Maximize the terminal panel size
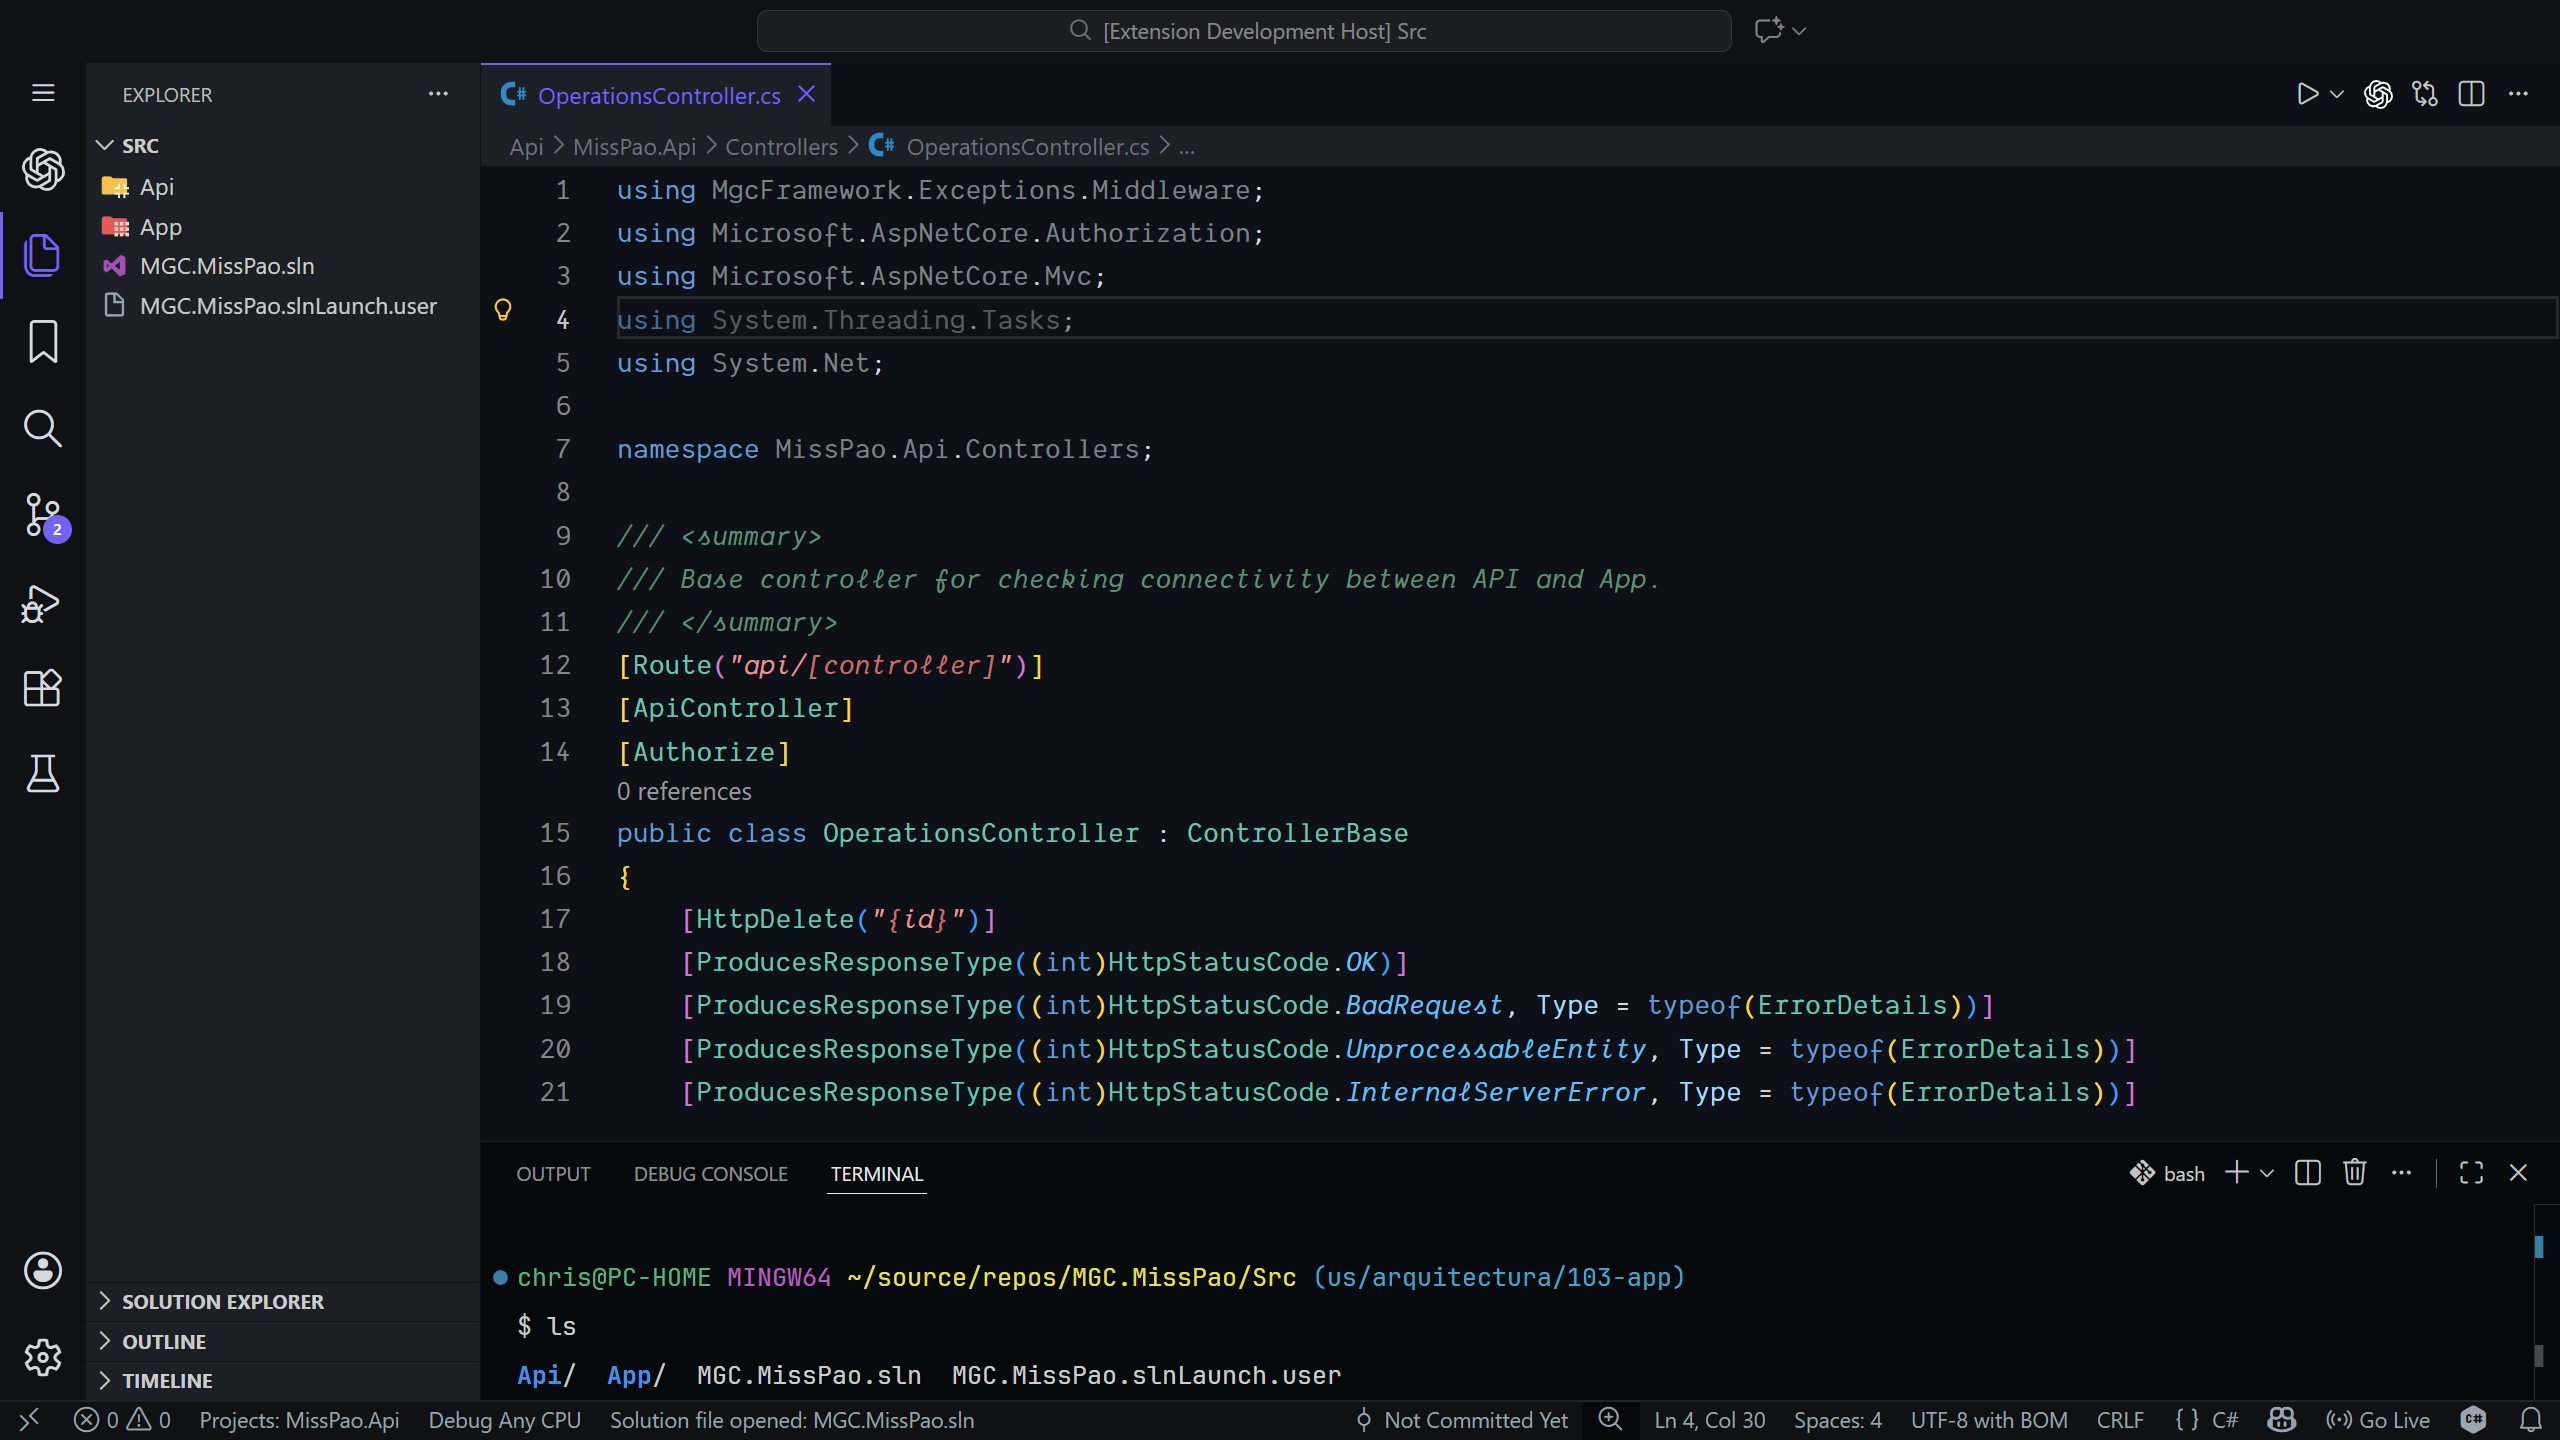Screen dimensions: 2560x1440 pyautogui.click(x=2471, y=1173)
